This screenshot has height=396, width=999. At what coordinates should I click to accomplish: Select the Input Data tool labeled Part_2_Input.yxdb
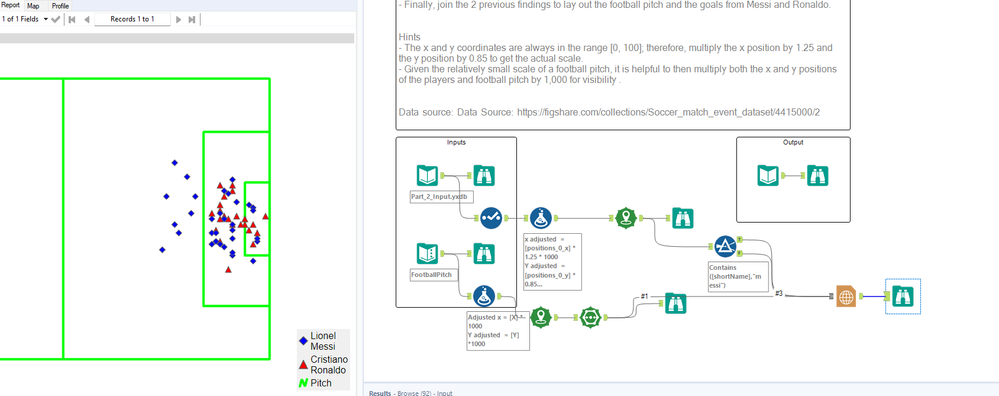click(427, 175)
